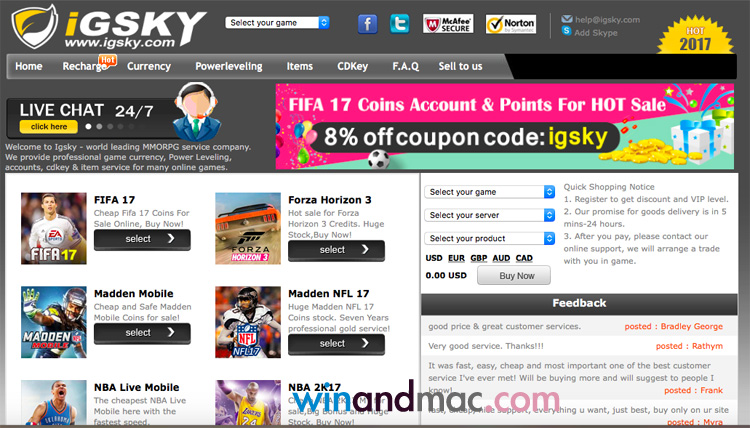Screen dimensions: 750x428
Task: Select the second banner slide dot
Action: (99, 127)
